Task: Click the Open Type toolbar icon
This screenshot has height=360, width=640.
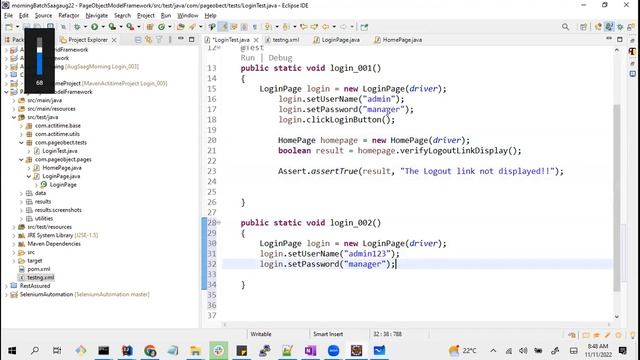Action: coord(180,27)
